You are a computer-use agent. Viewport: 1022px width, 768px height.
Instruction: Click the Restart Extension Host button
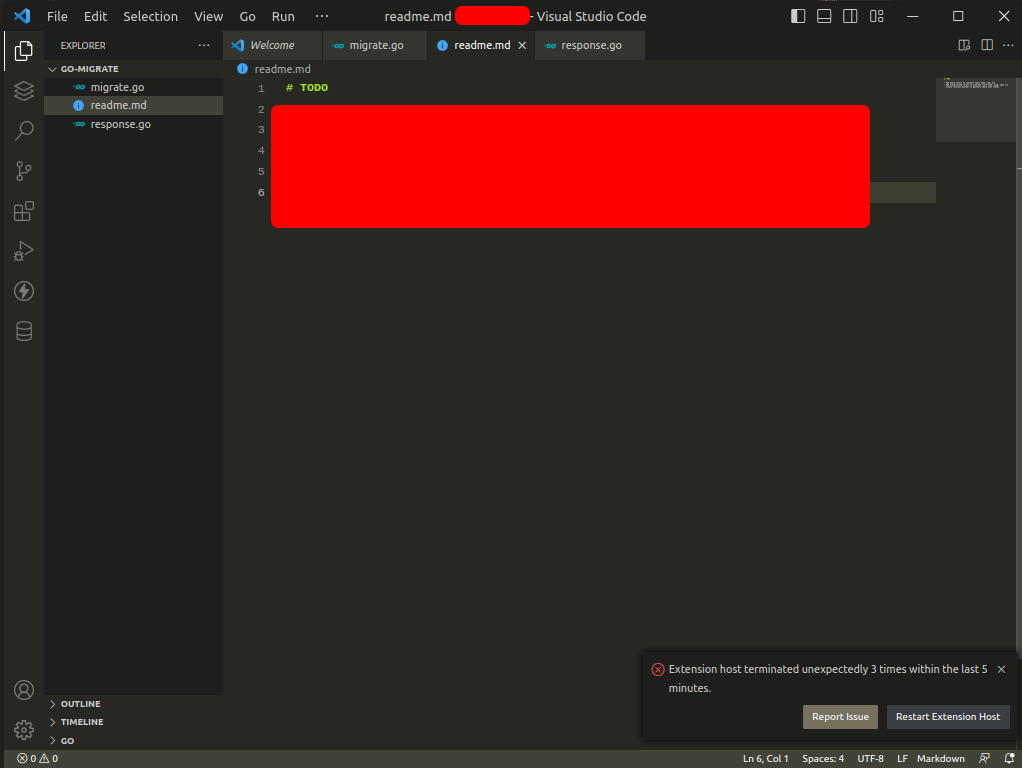click(947, 717)
